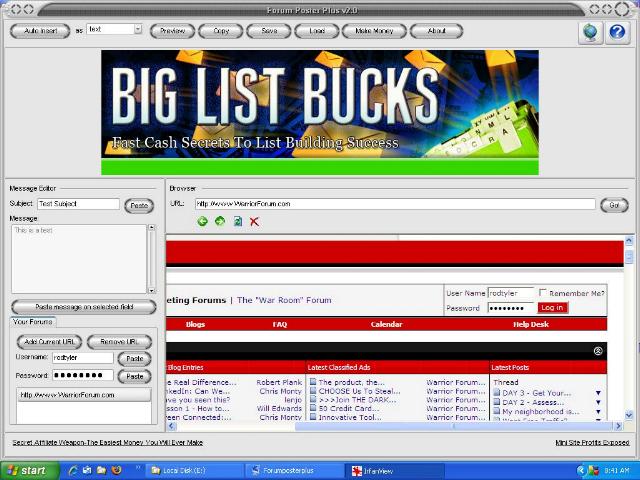Image resolution: width=640 pixels, height=480 pixels.
Task: Open Secret Affiliate Weapon footer link
Action: tap(108, 442)
